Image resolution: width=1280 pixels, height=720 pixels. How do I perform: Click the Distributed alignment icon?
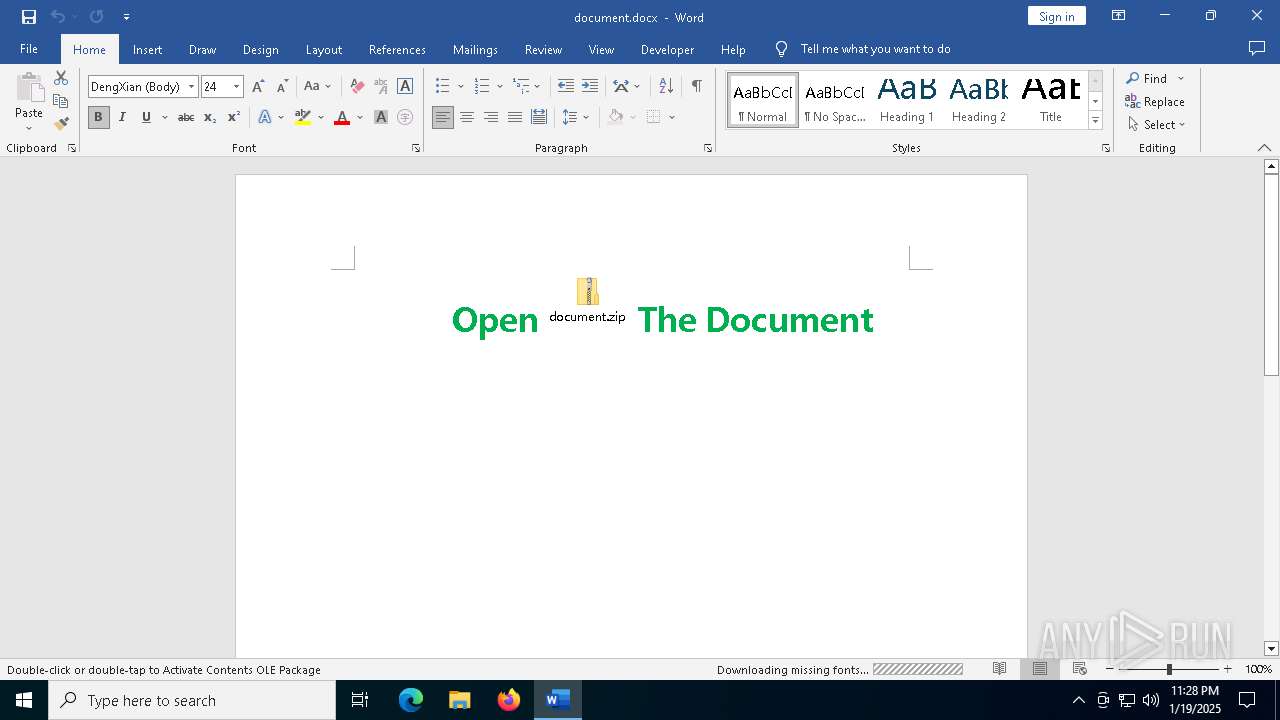(539, 117)
